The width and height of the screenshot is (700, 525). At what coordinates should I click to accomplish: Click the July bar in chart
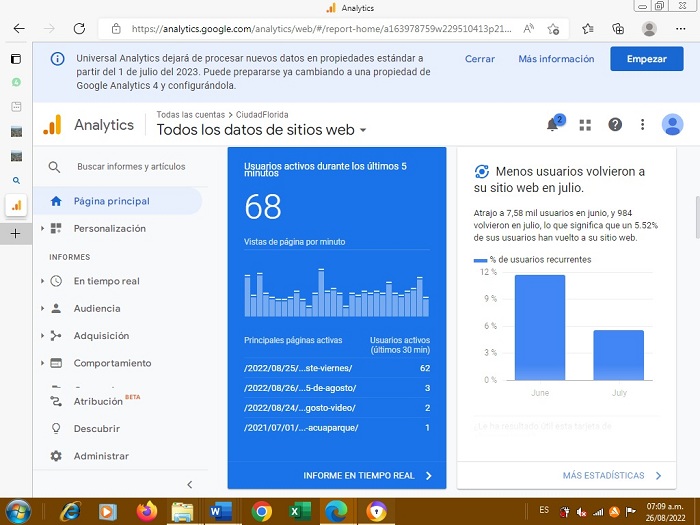tap(618, 355)
